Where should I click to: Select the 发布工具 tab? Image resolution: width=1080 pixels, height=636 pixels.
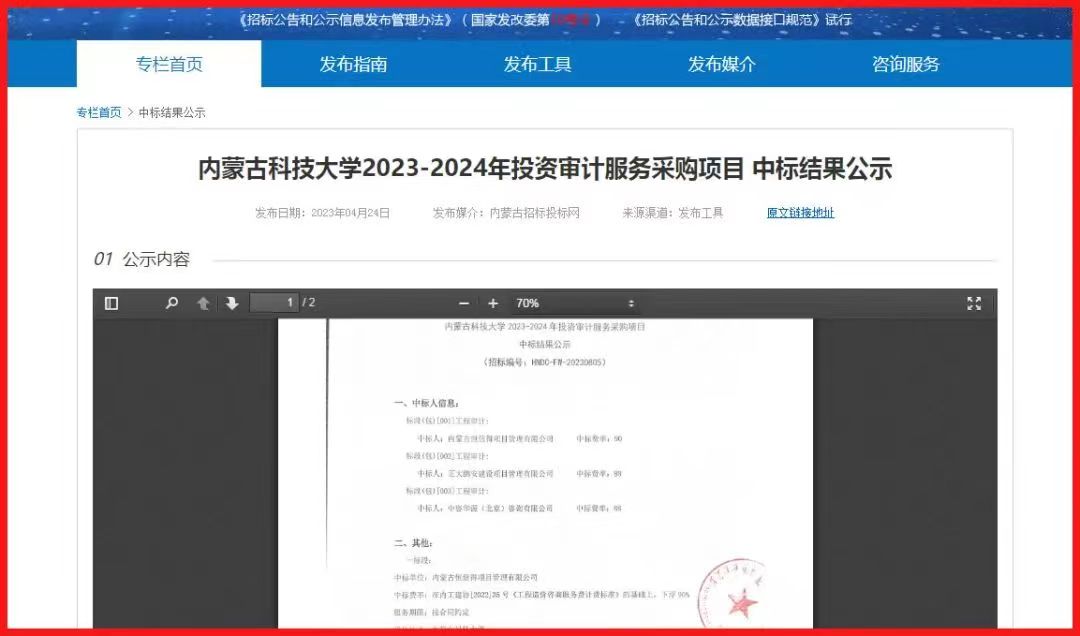(x=537, y=64)
